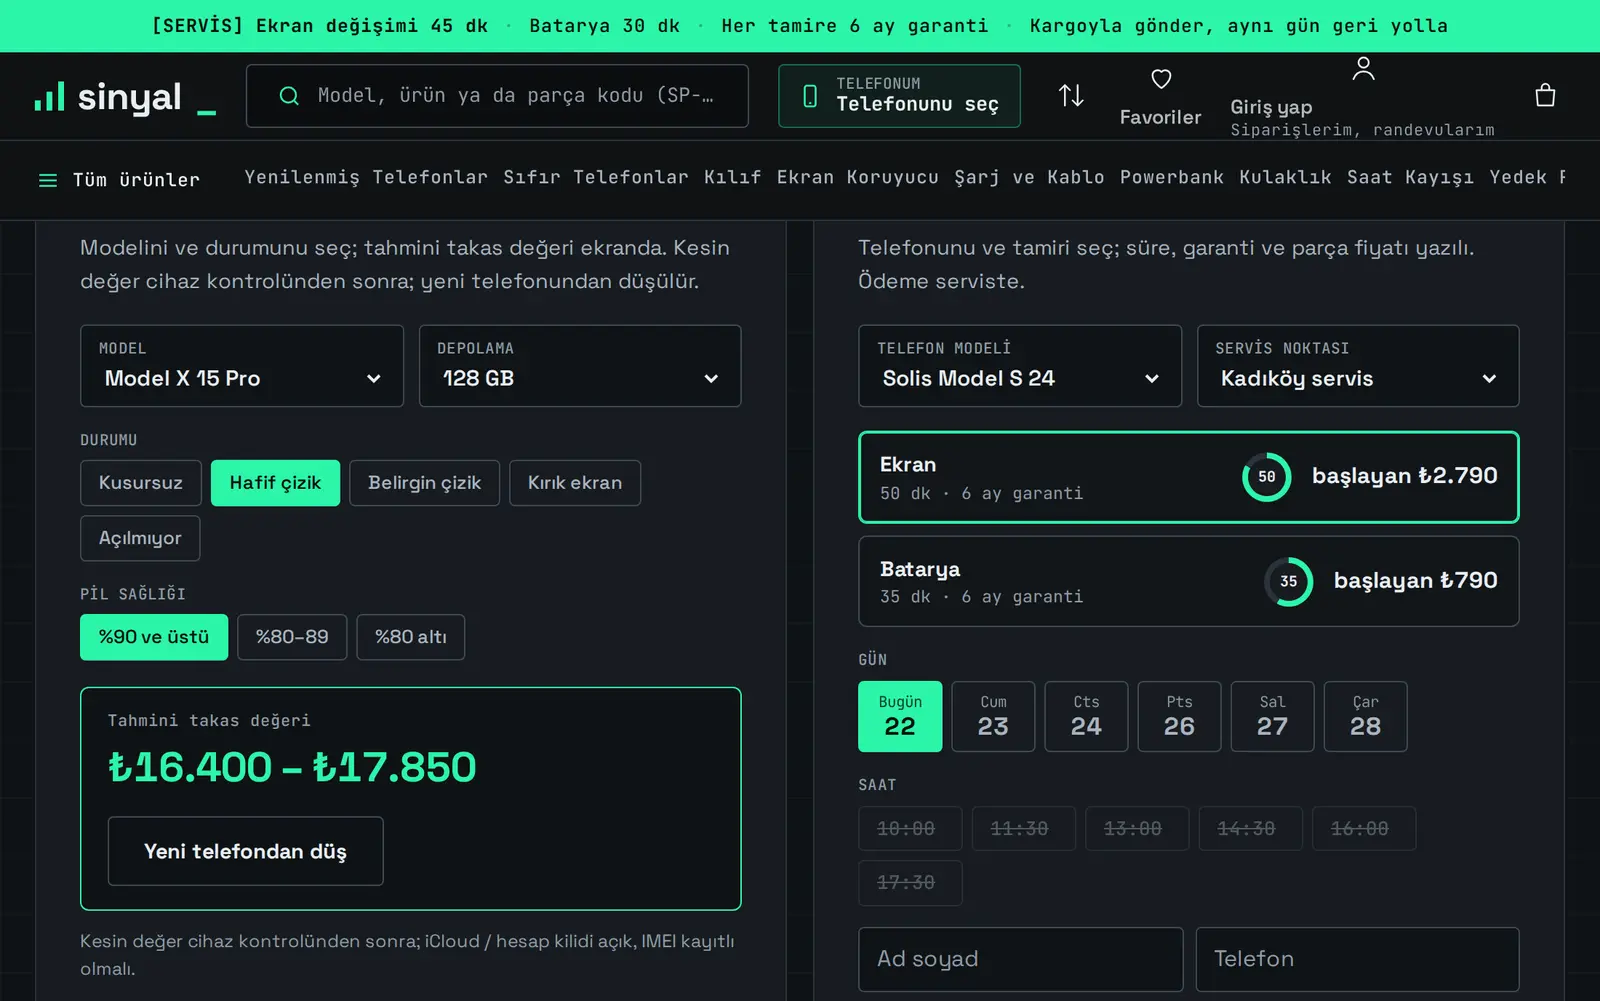Open Kulaklık category
The height and width of the screenshot is (1001, 1600).
point(1285,177)
